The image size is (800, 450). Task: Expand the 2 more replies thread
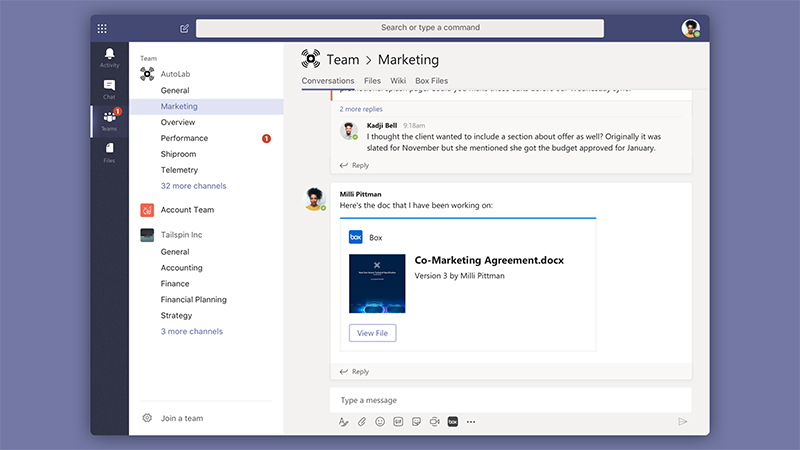[361, 109]
